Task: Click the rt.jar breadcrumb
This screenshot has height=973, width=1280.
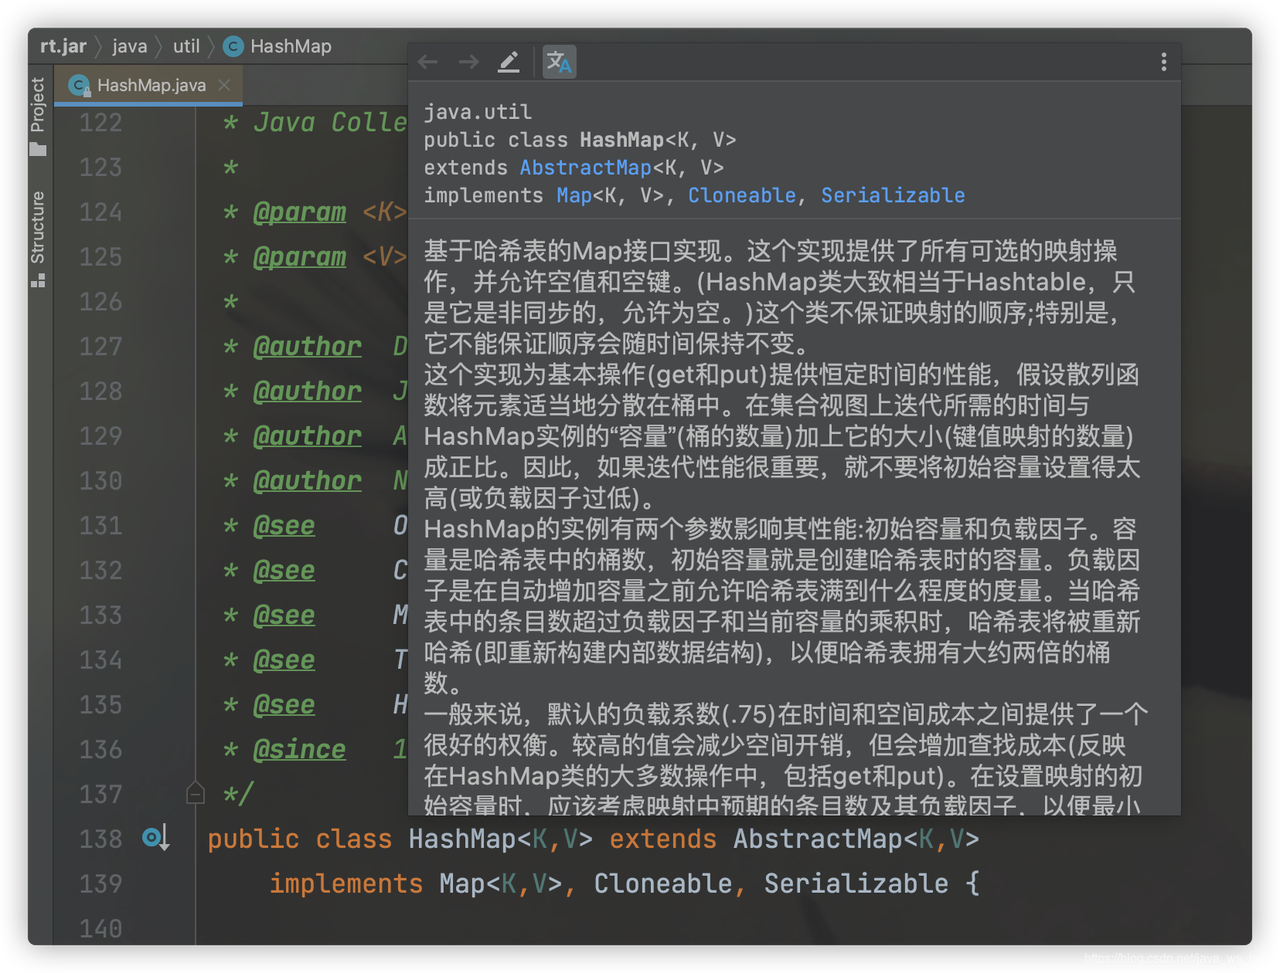Action: 63,46
